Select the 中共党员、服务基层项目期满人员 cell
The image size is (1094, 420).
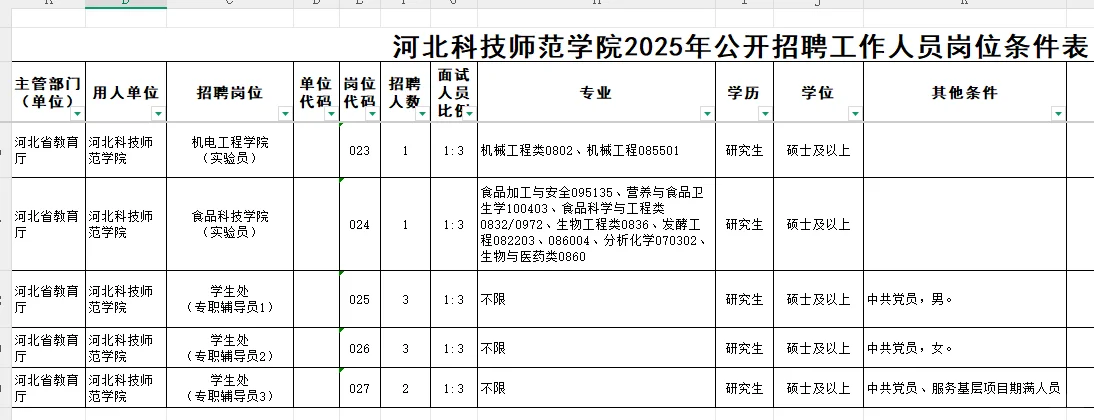pyautogui.click(x=965, y=388)
